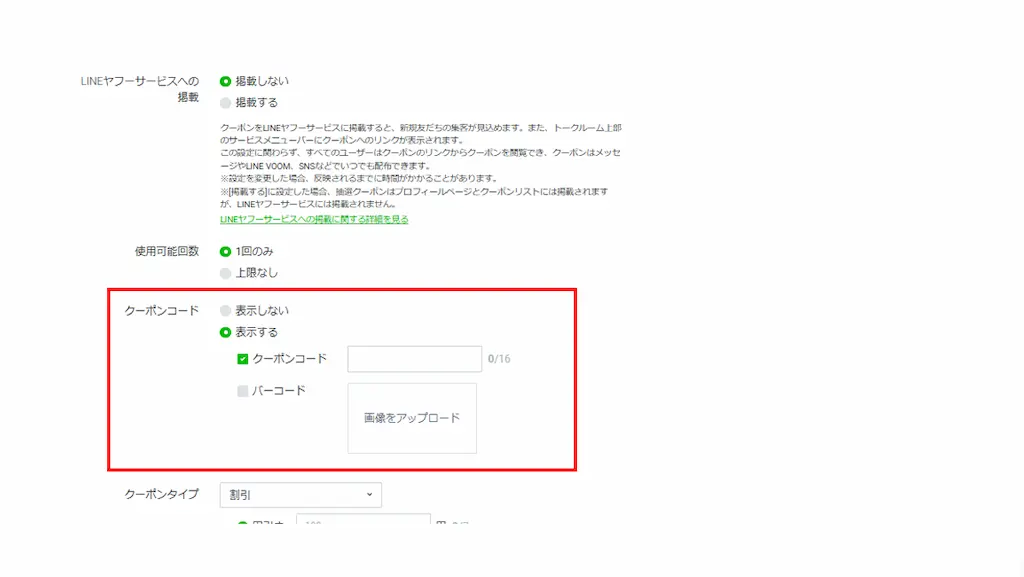Click the barcode image upload area
The height and width of the screenshot is (577, 1024).
(x=412, y=419)
